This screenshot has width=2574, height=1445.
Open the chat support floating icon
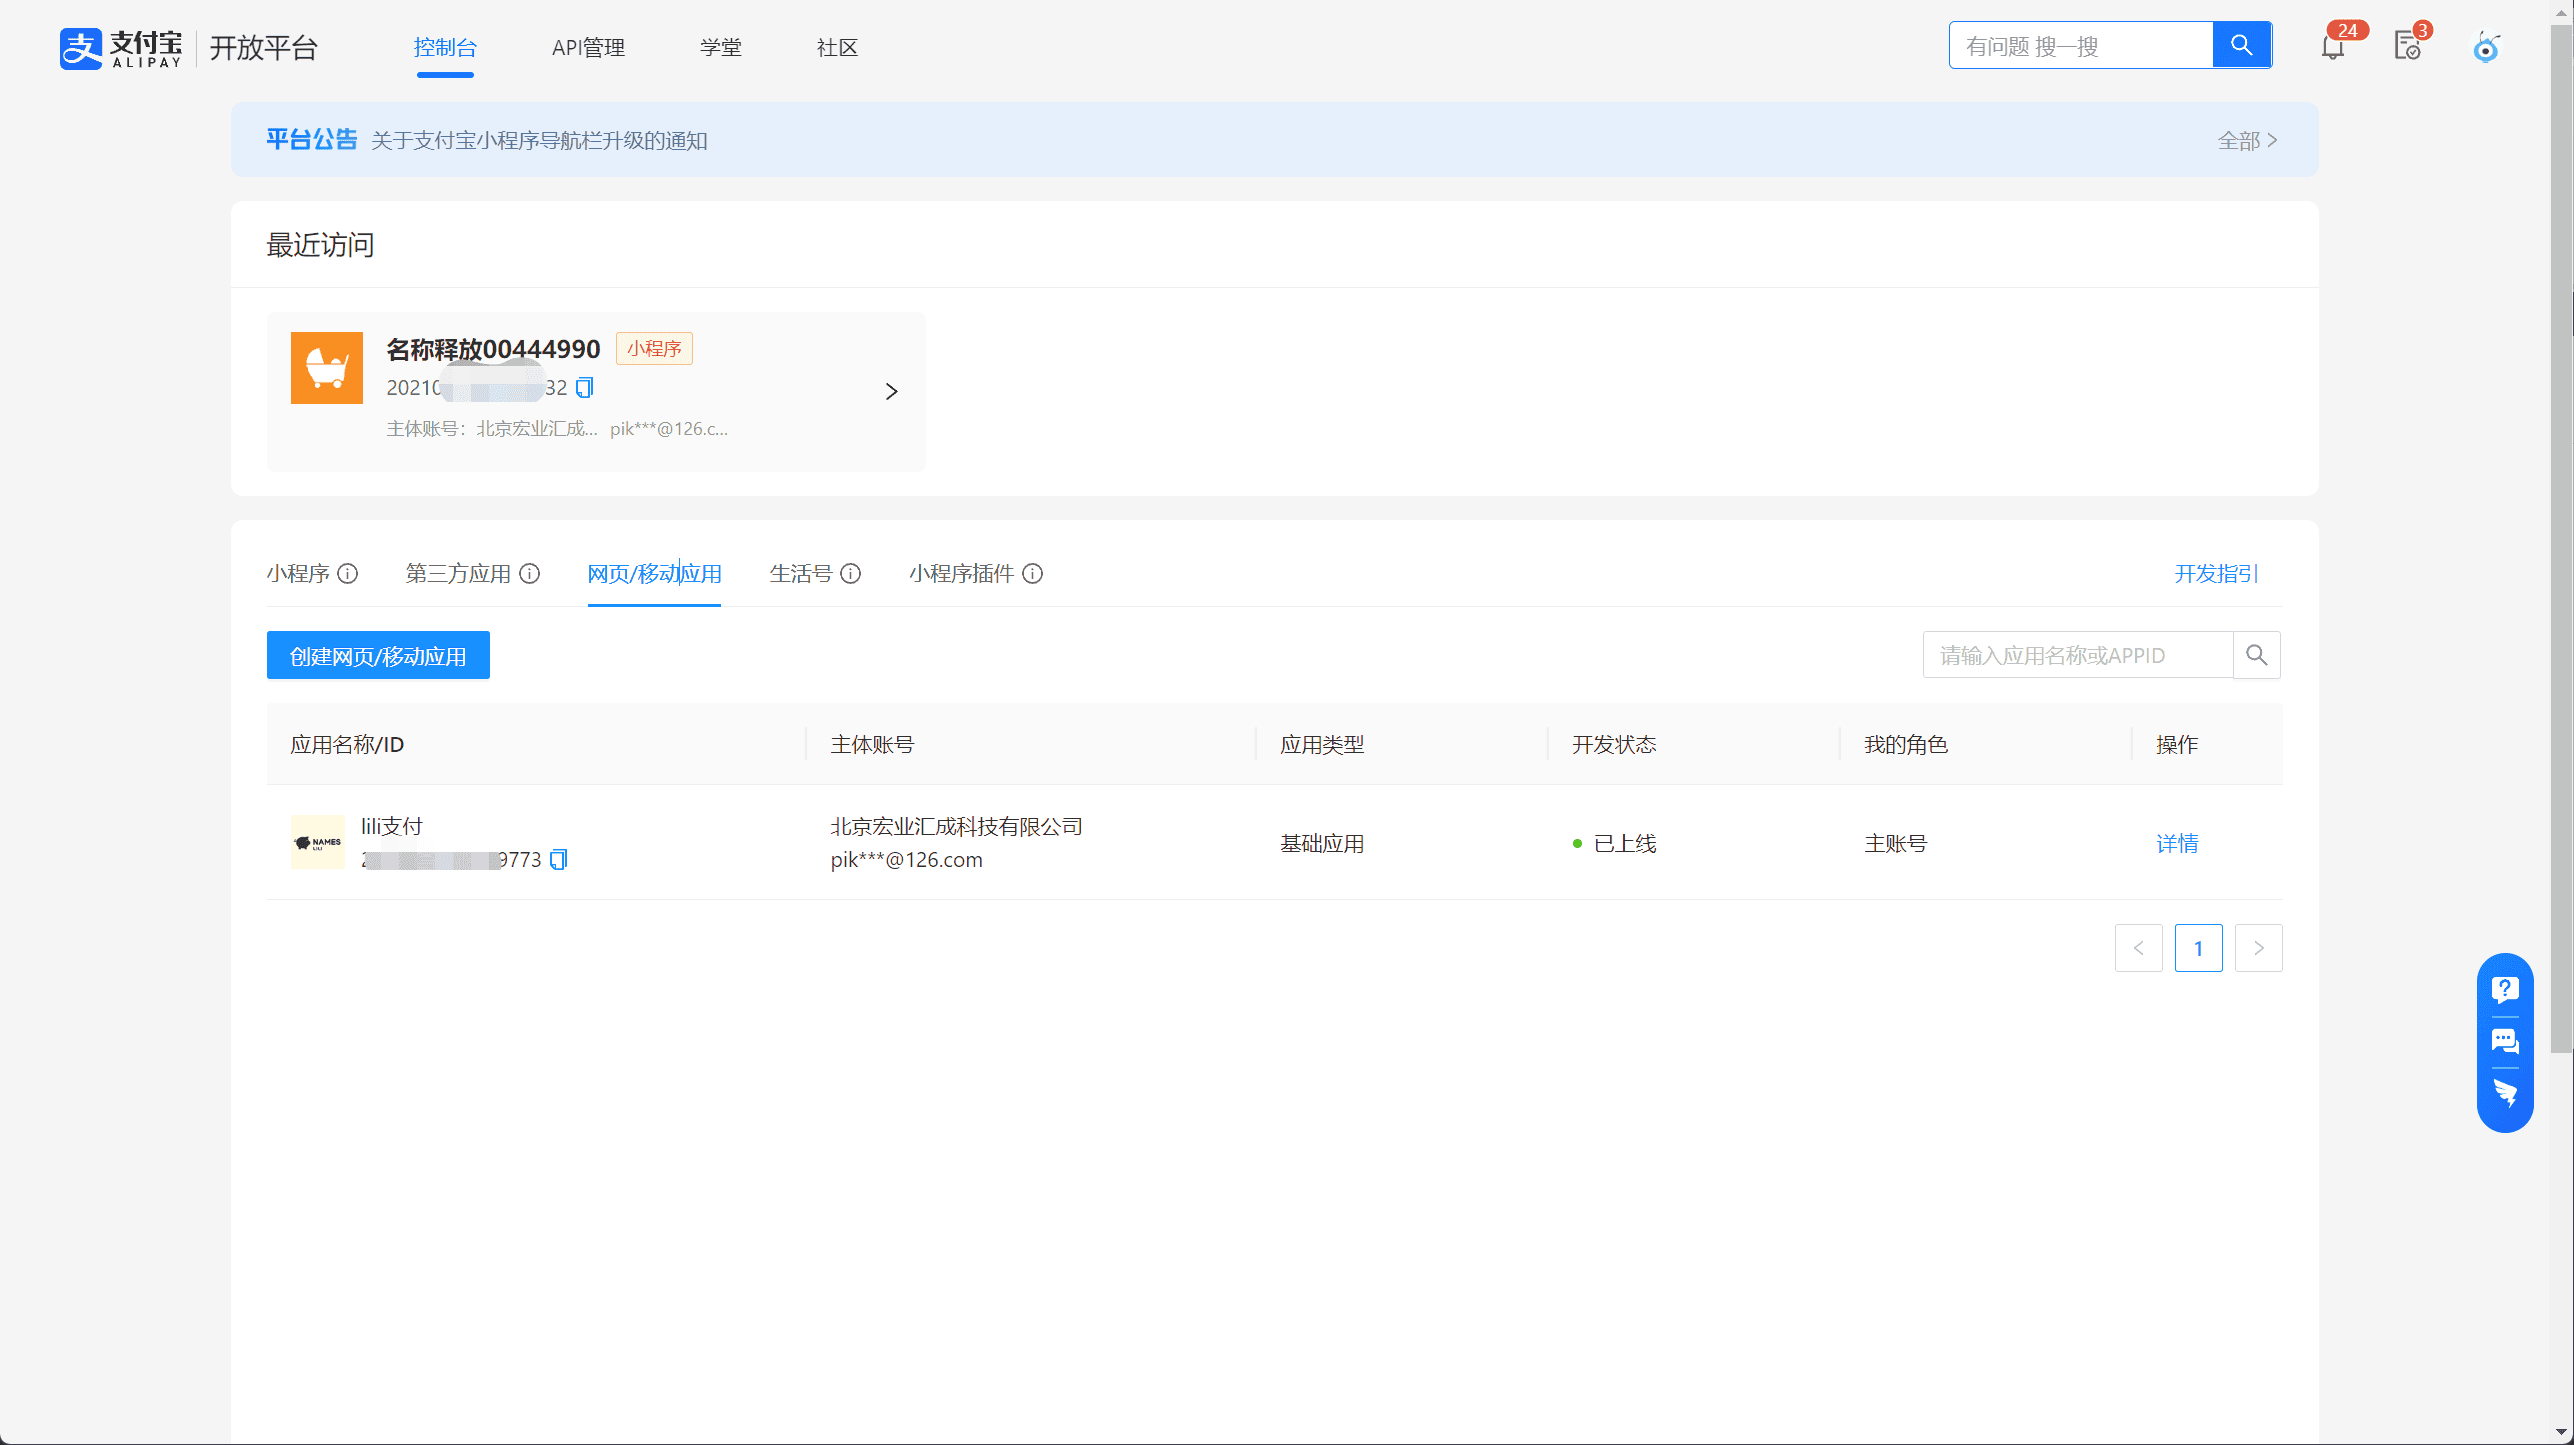pos(2505,1041)
